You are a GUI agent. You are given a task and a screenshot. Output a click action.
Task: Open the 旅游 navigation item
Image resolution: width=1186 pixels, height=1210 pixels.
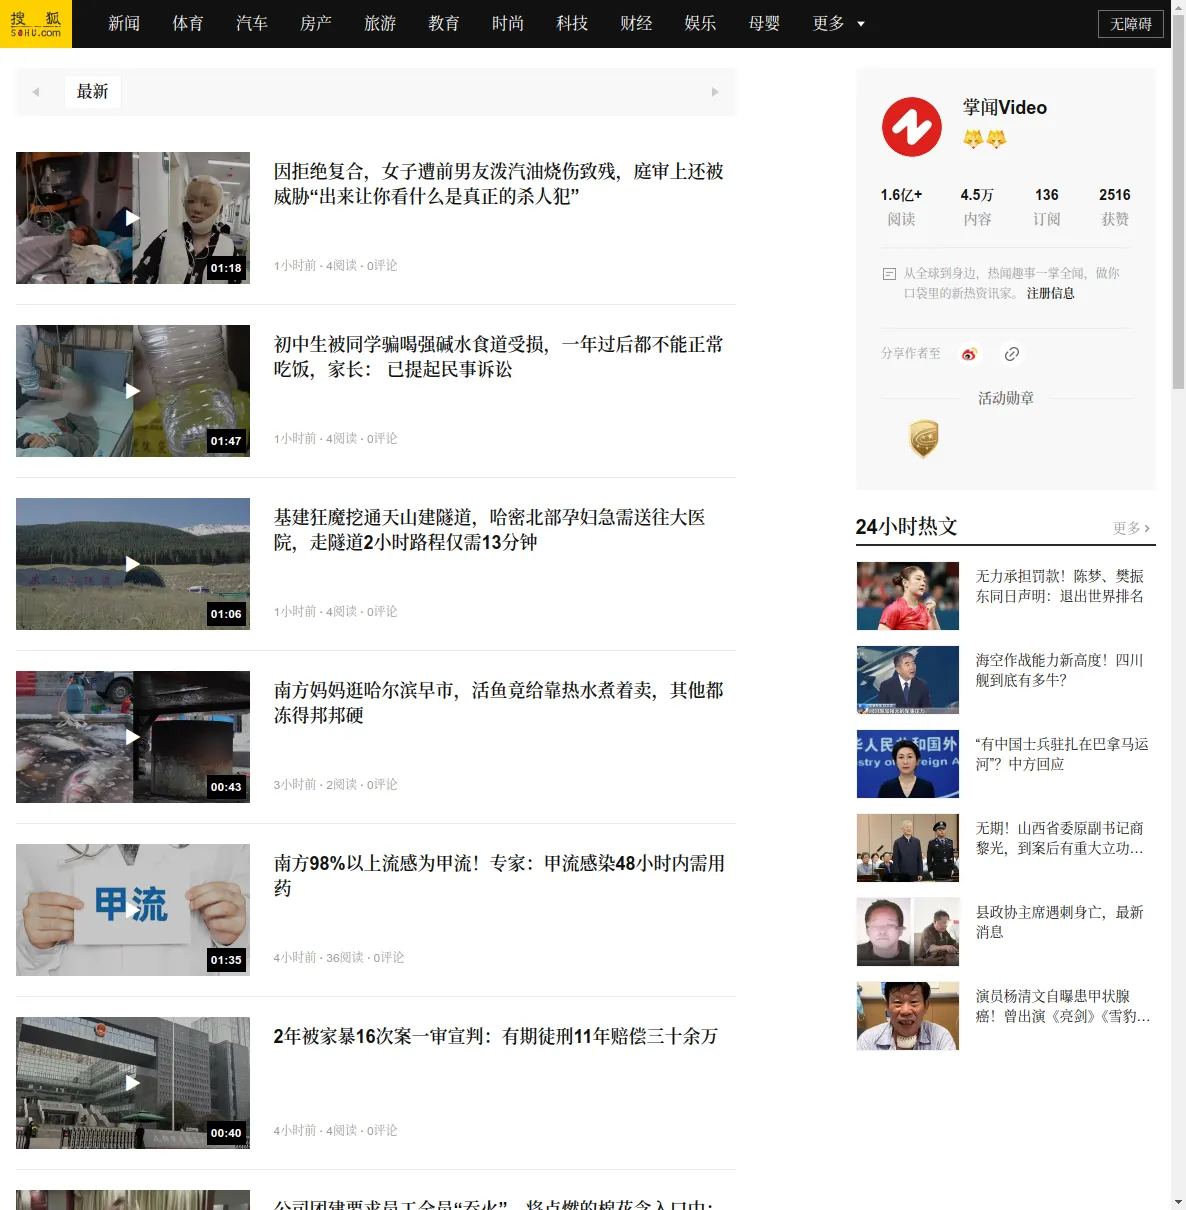[x=380, y=23]
